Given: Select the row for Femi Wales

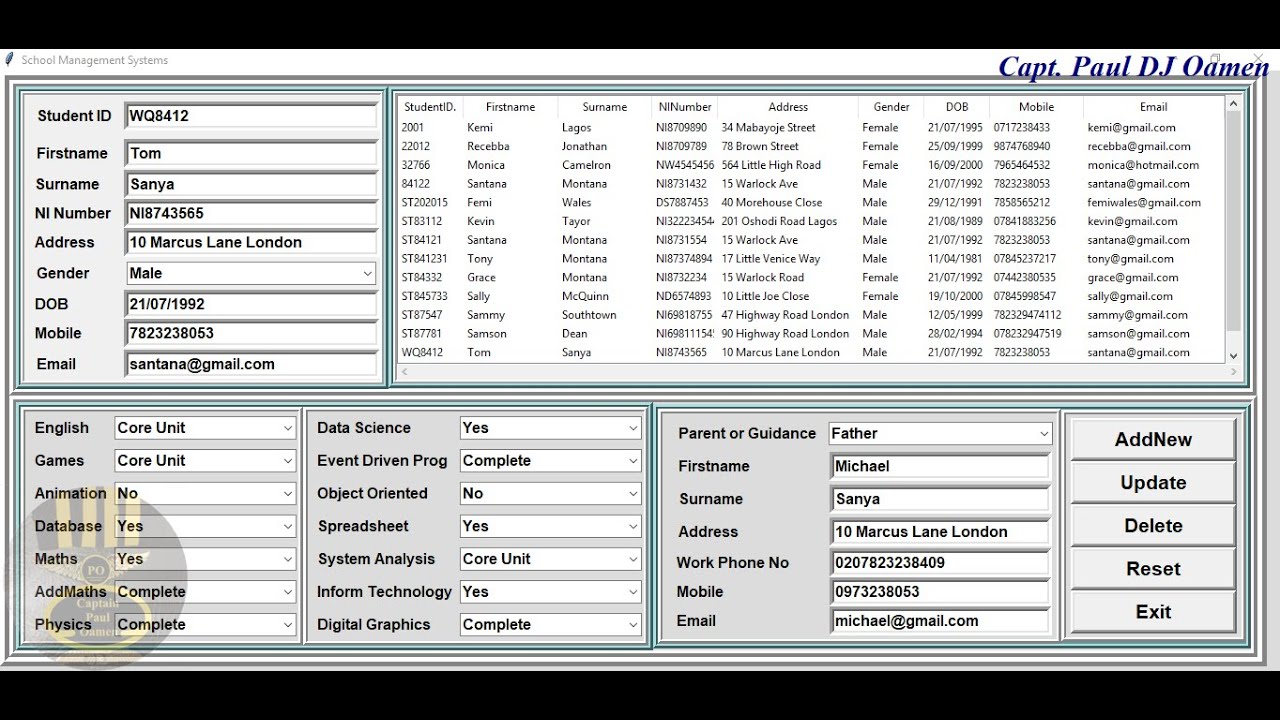Looking at the screenshot, I should (811, 202).
